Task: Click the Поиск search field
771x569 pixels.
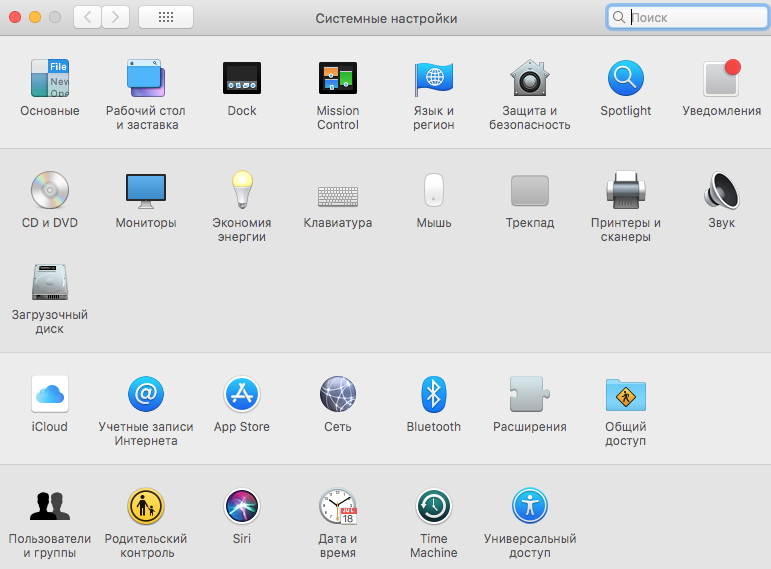Action: [x=688, y=18]
